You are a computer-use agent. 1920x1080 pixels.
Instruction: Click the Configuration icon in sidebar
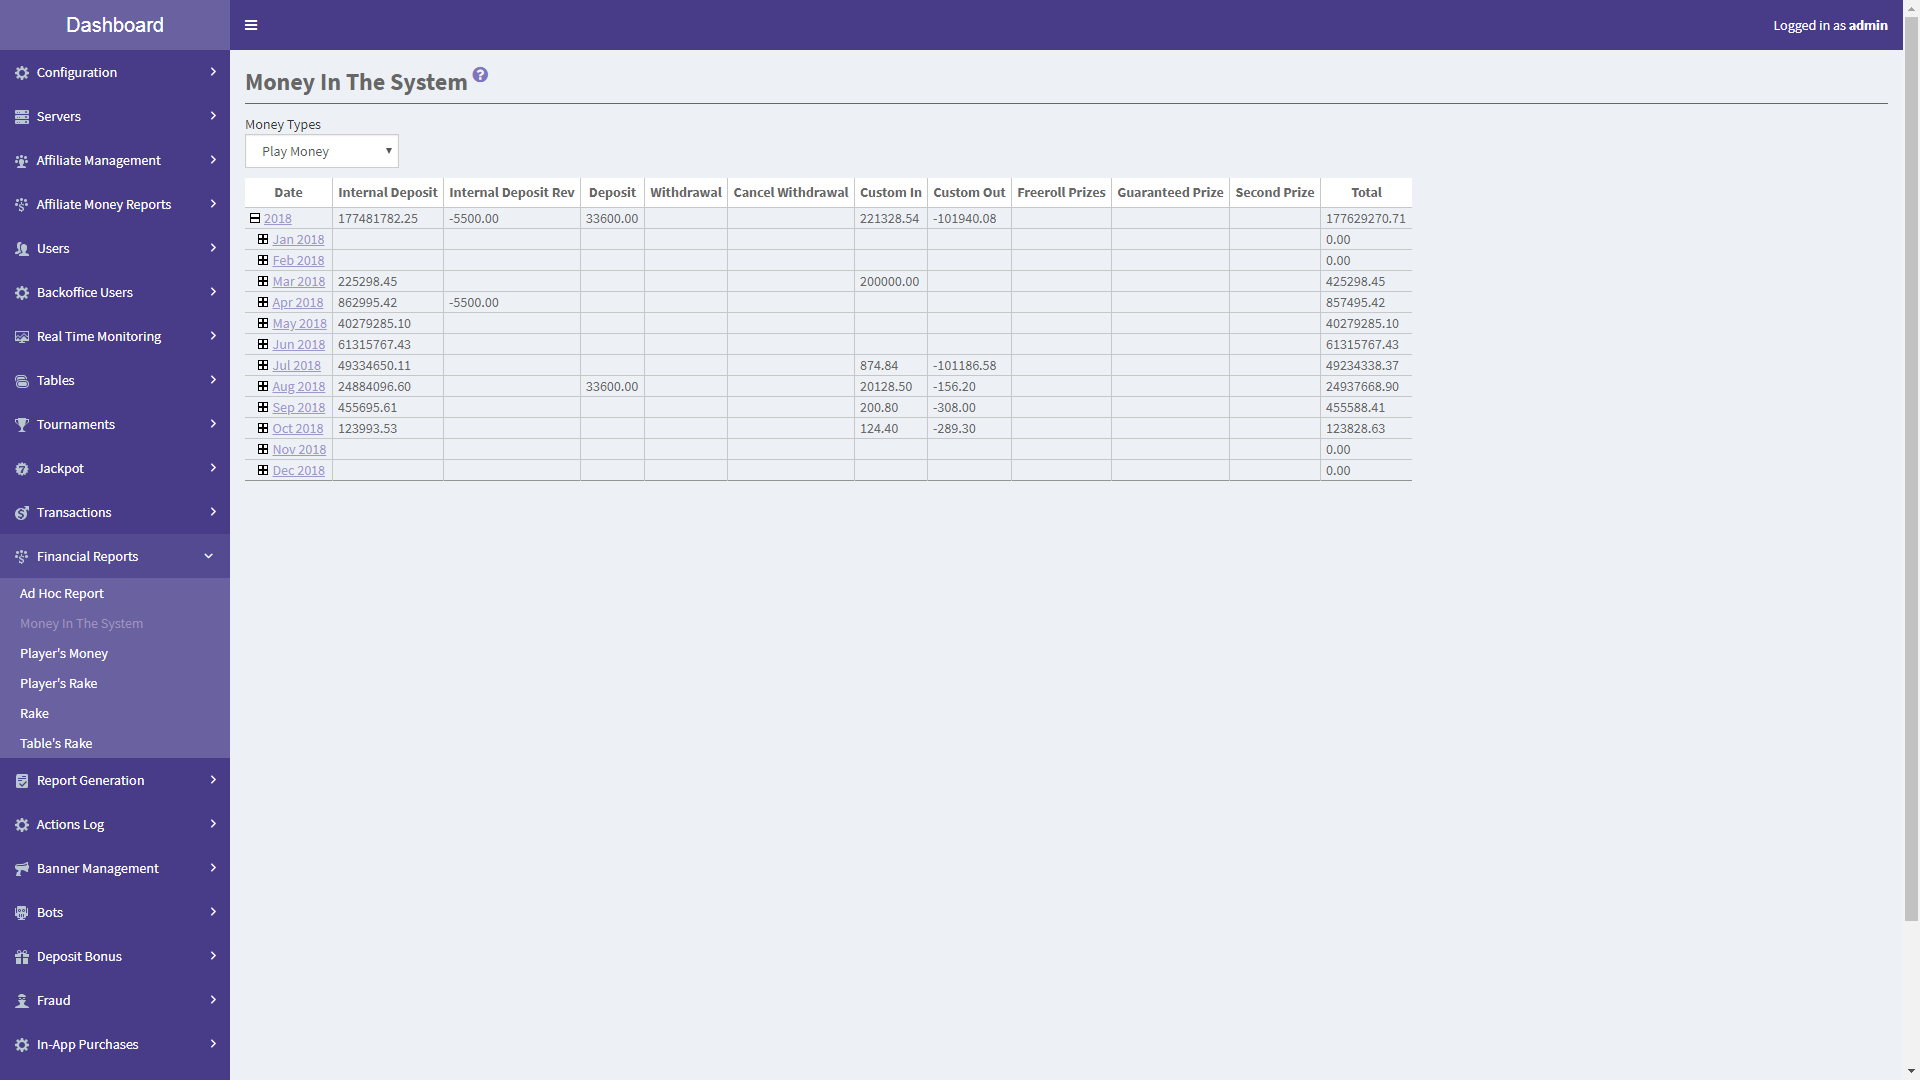pos(24,73)
